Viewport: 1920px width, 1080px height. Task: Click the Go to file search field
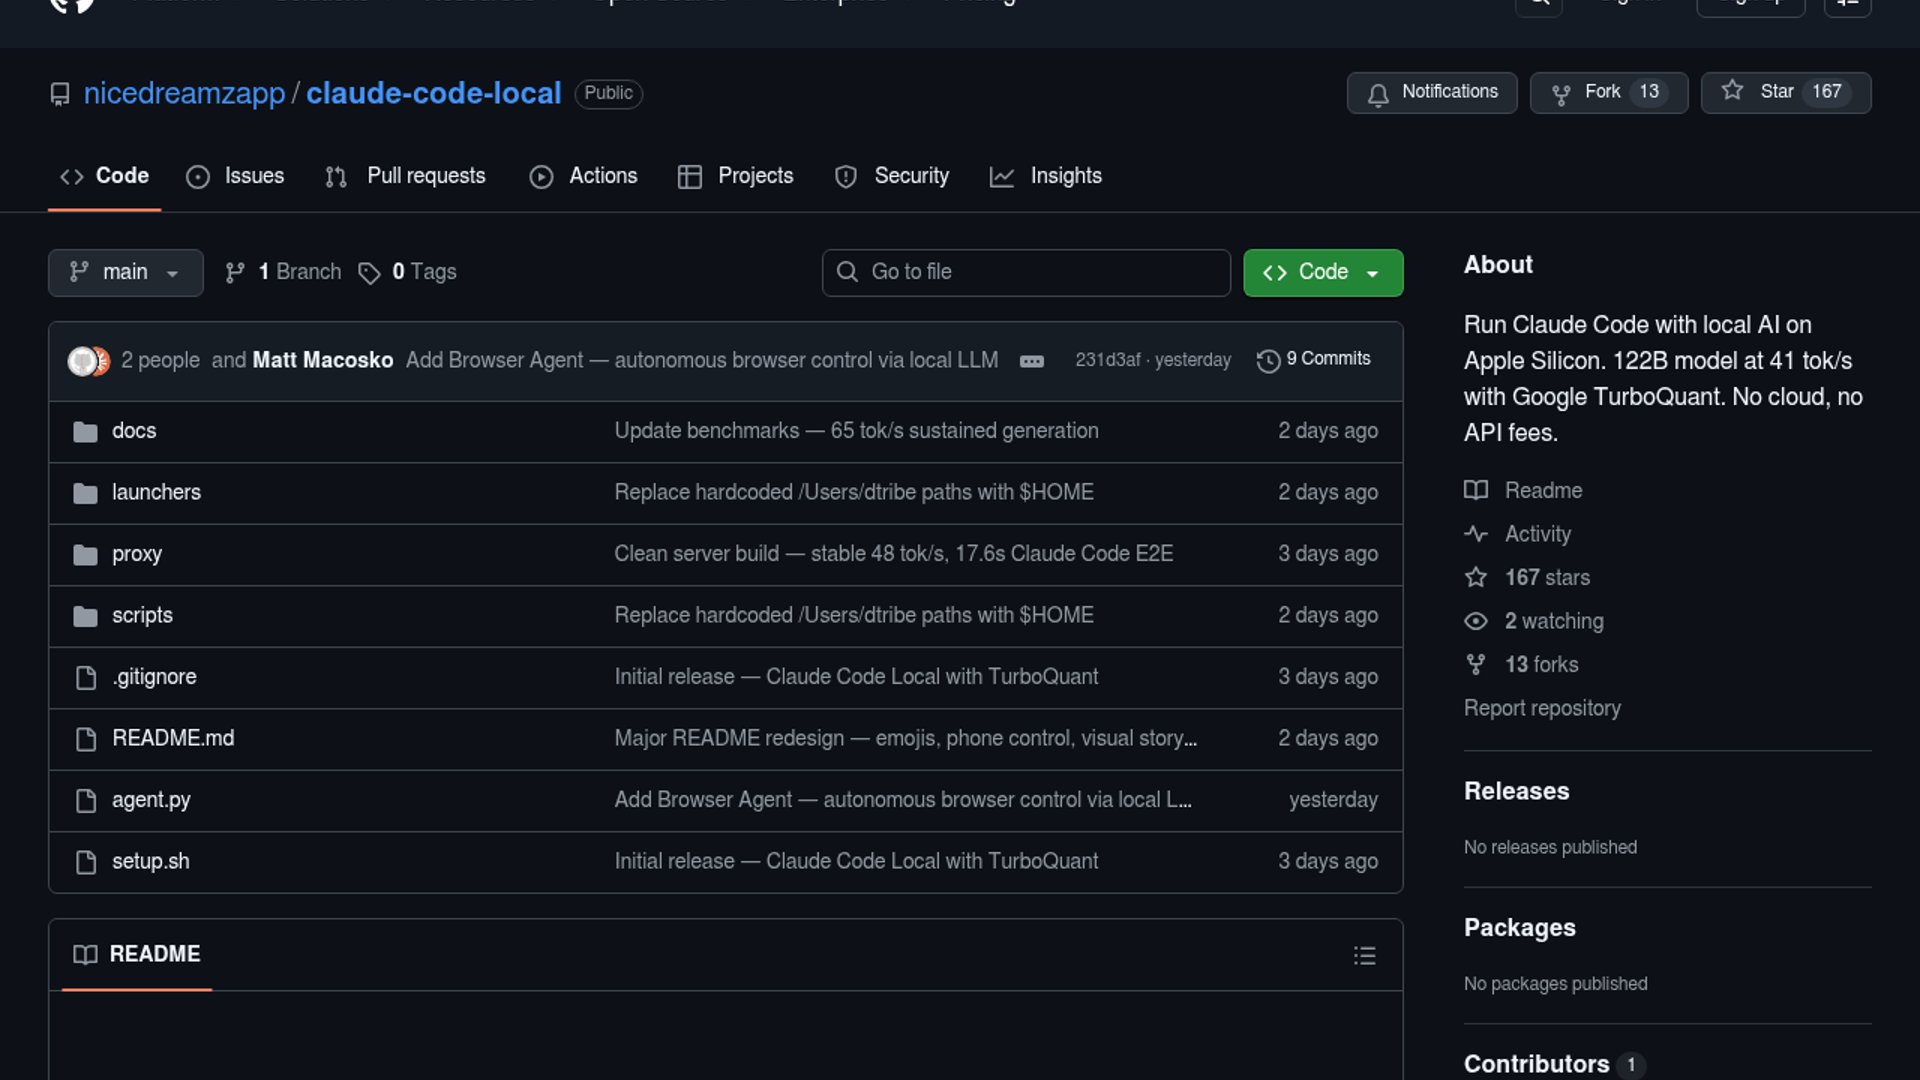tap(1026, 273)
